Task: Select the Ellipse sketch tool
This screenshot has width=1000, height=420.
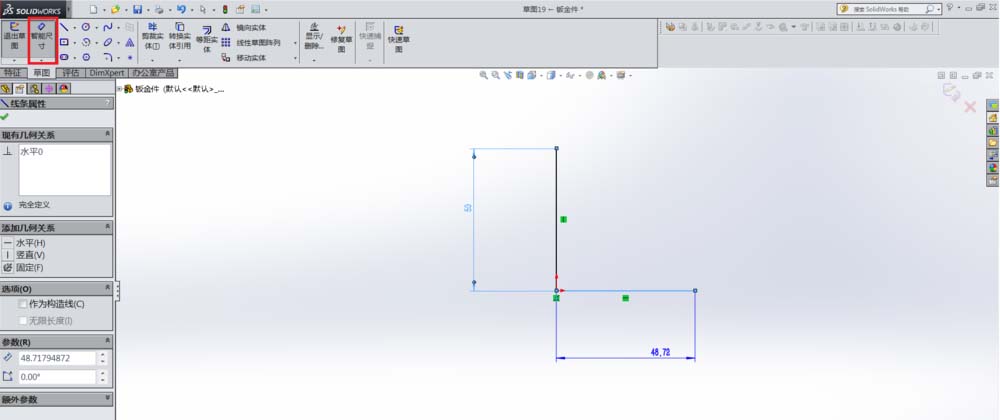Action: coord(108,42)
